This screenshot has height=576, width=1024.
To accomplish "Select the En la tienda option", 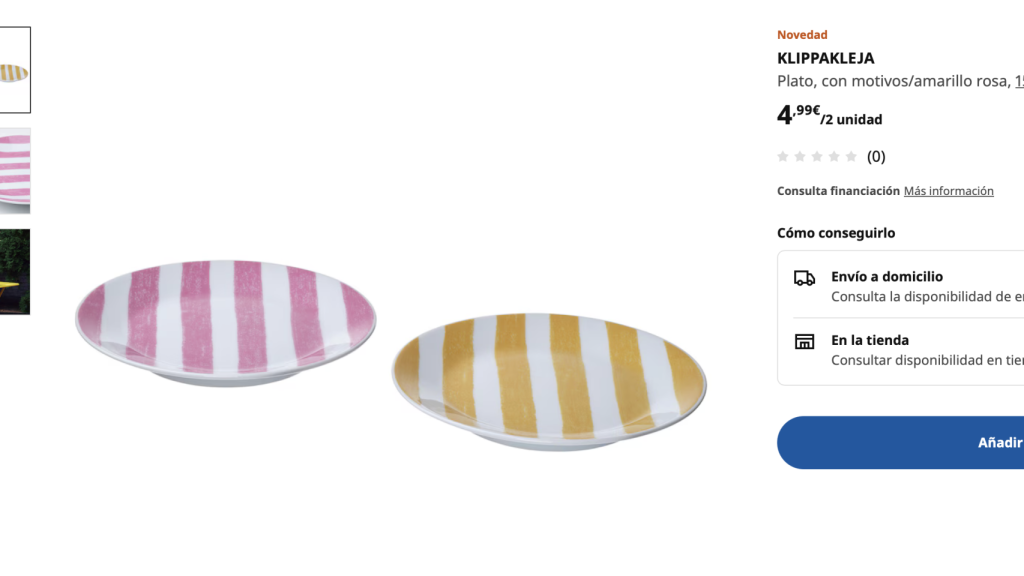I will [868, 340].
